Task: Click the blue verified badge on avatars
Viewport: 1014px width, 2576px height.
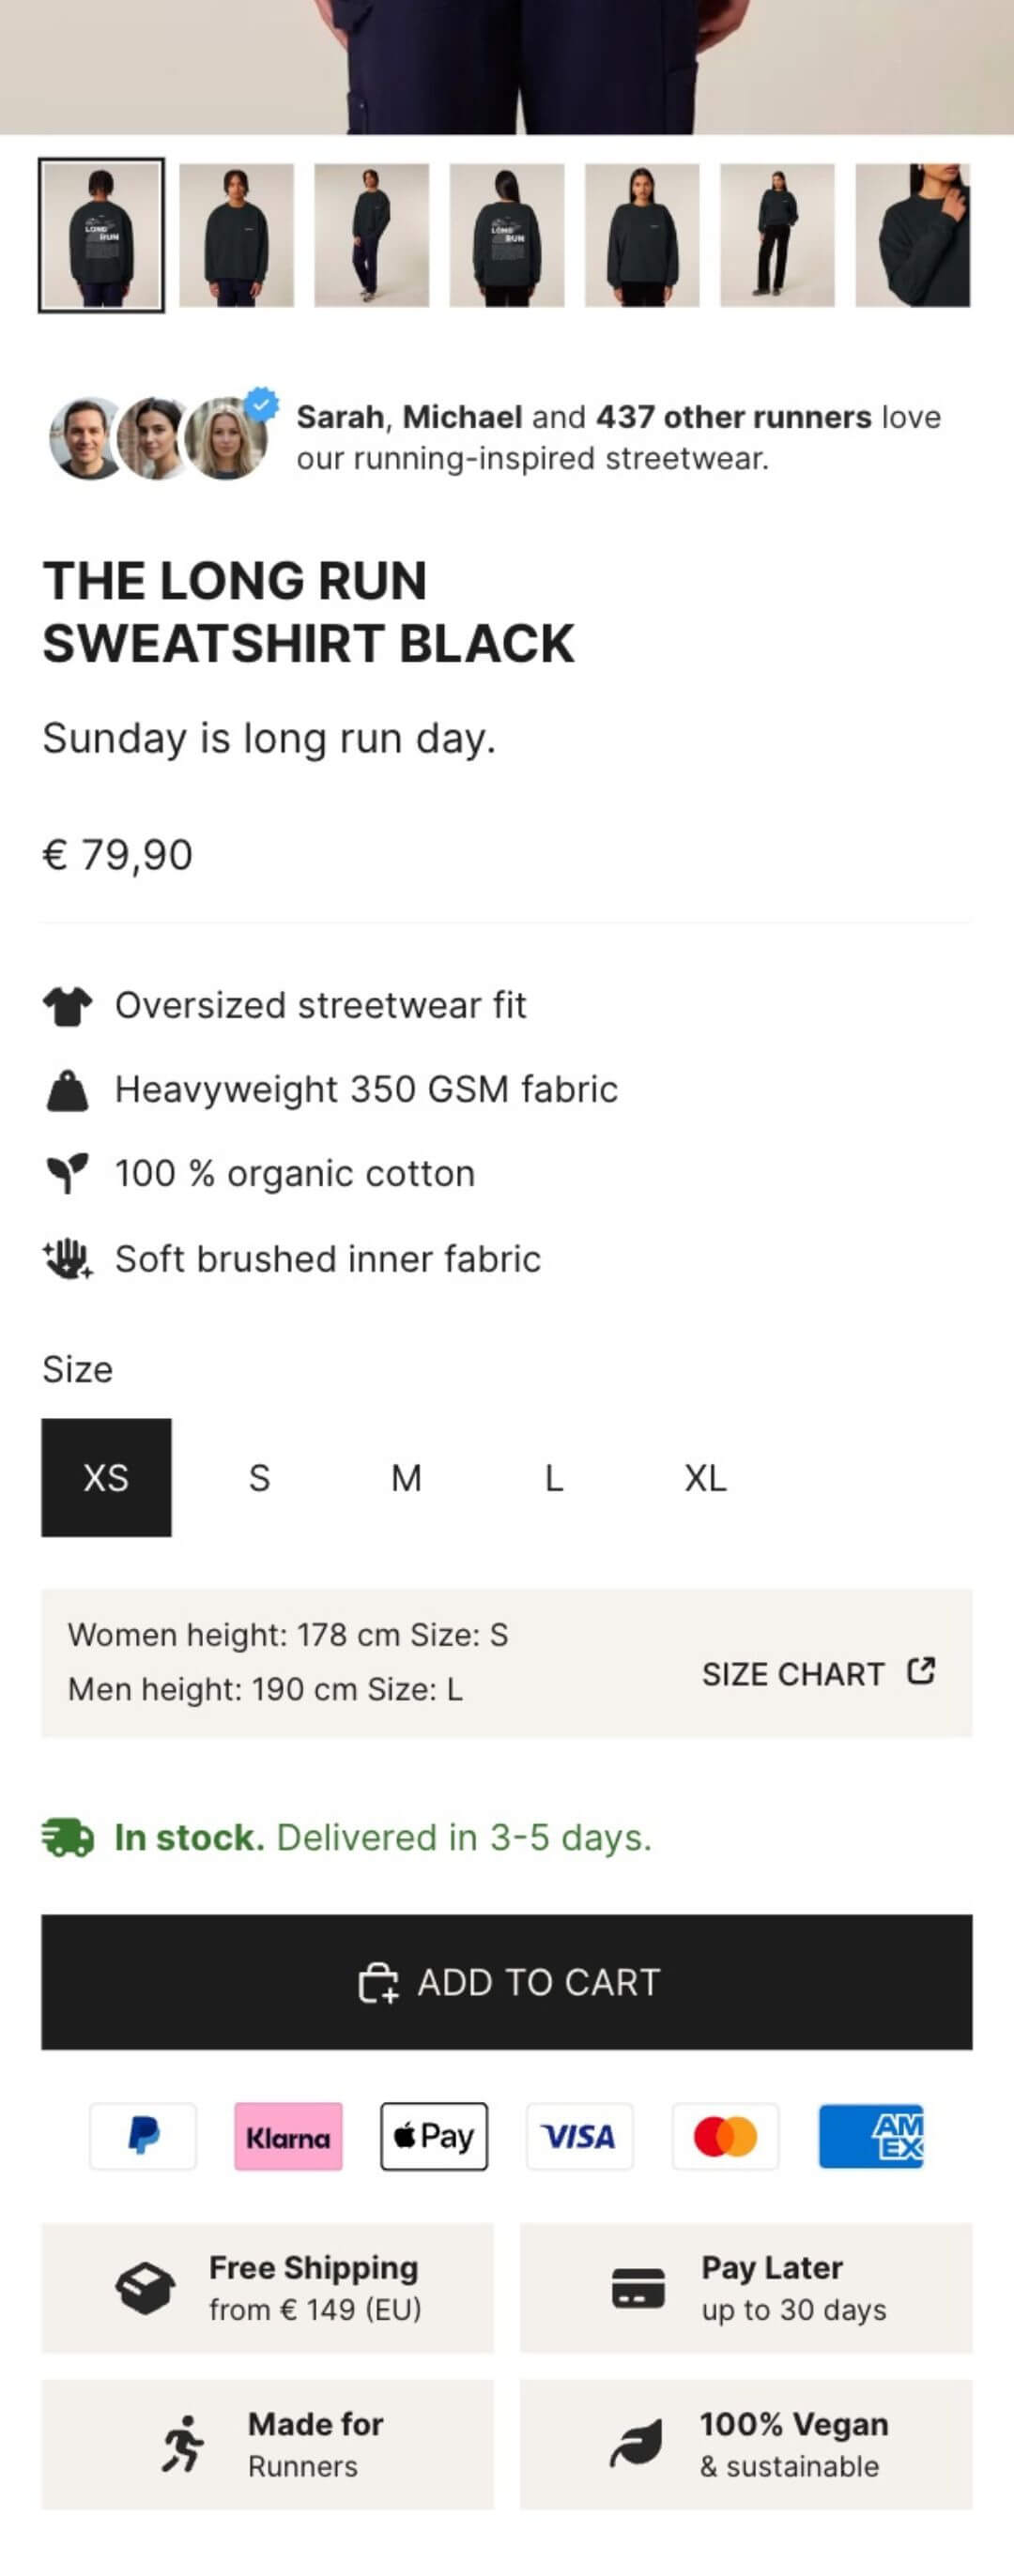Action: [x=262, y=404]
